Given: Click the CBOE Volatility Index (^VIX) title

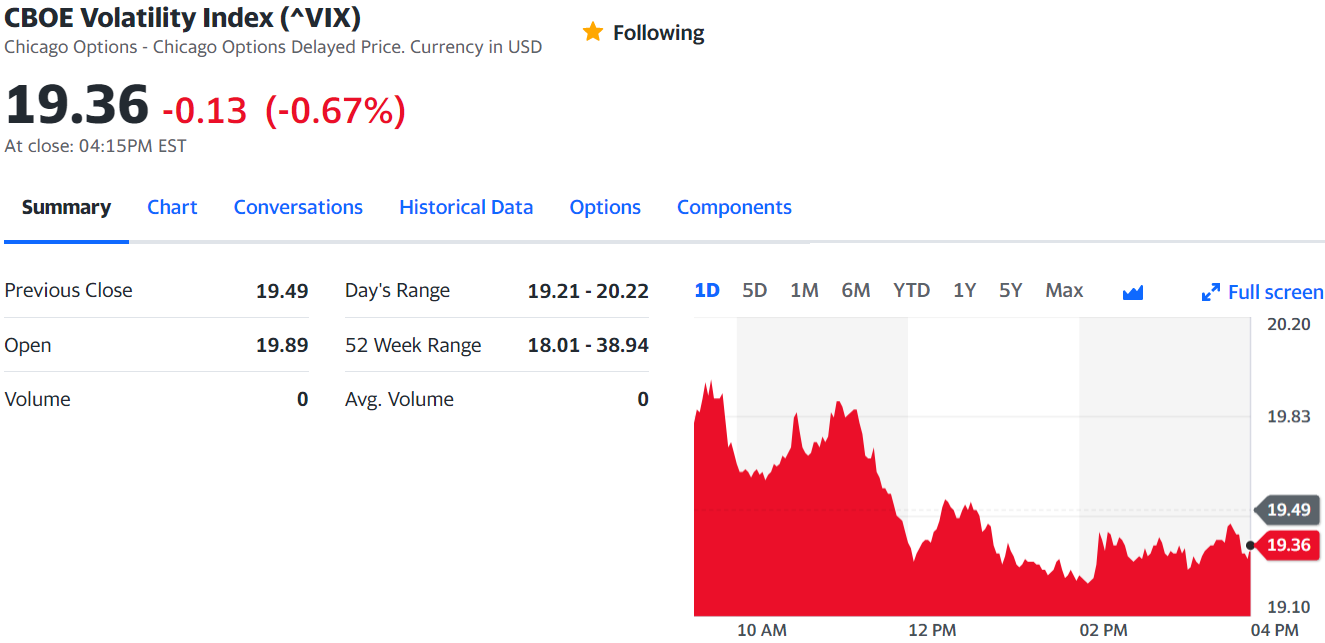Looking at the screenshot, I should click(183, 17).
